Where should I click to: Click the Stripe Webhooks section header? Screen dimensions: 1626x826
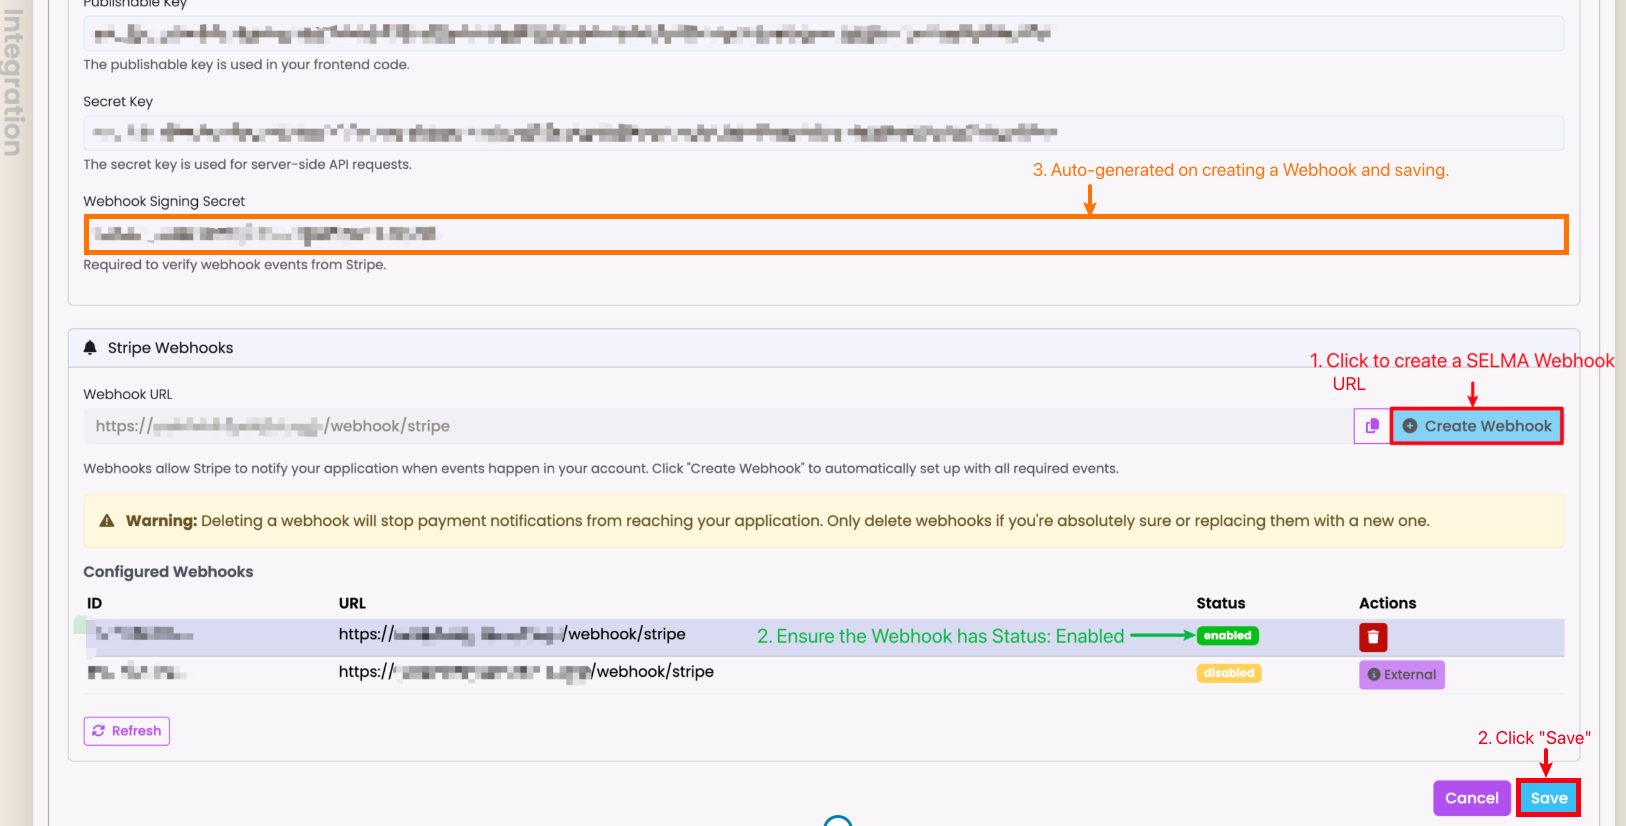[x=170, y=348]
